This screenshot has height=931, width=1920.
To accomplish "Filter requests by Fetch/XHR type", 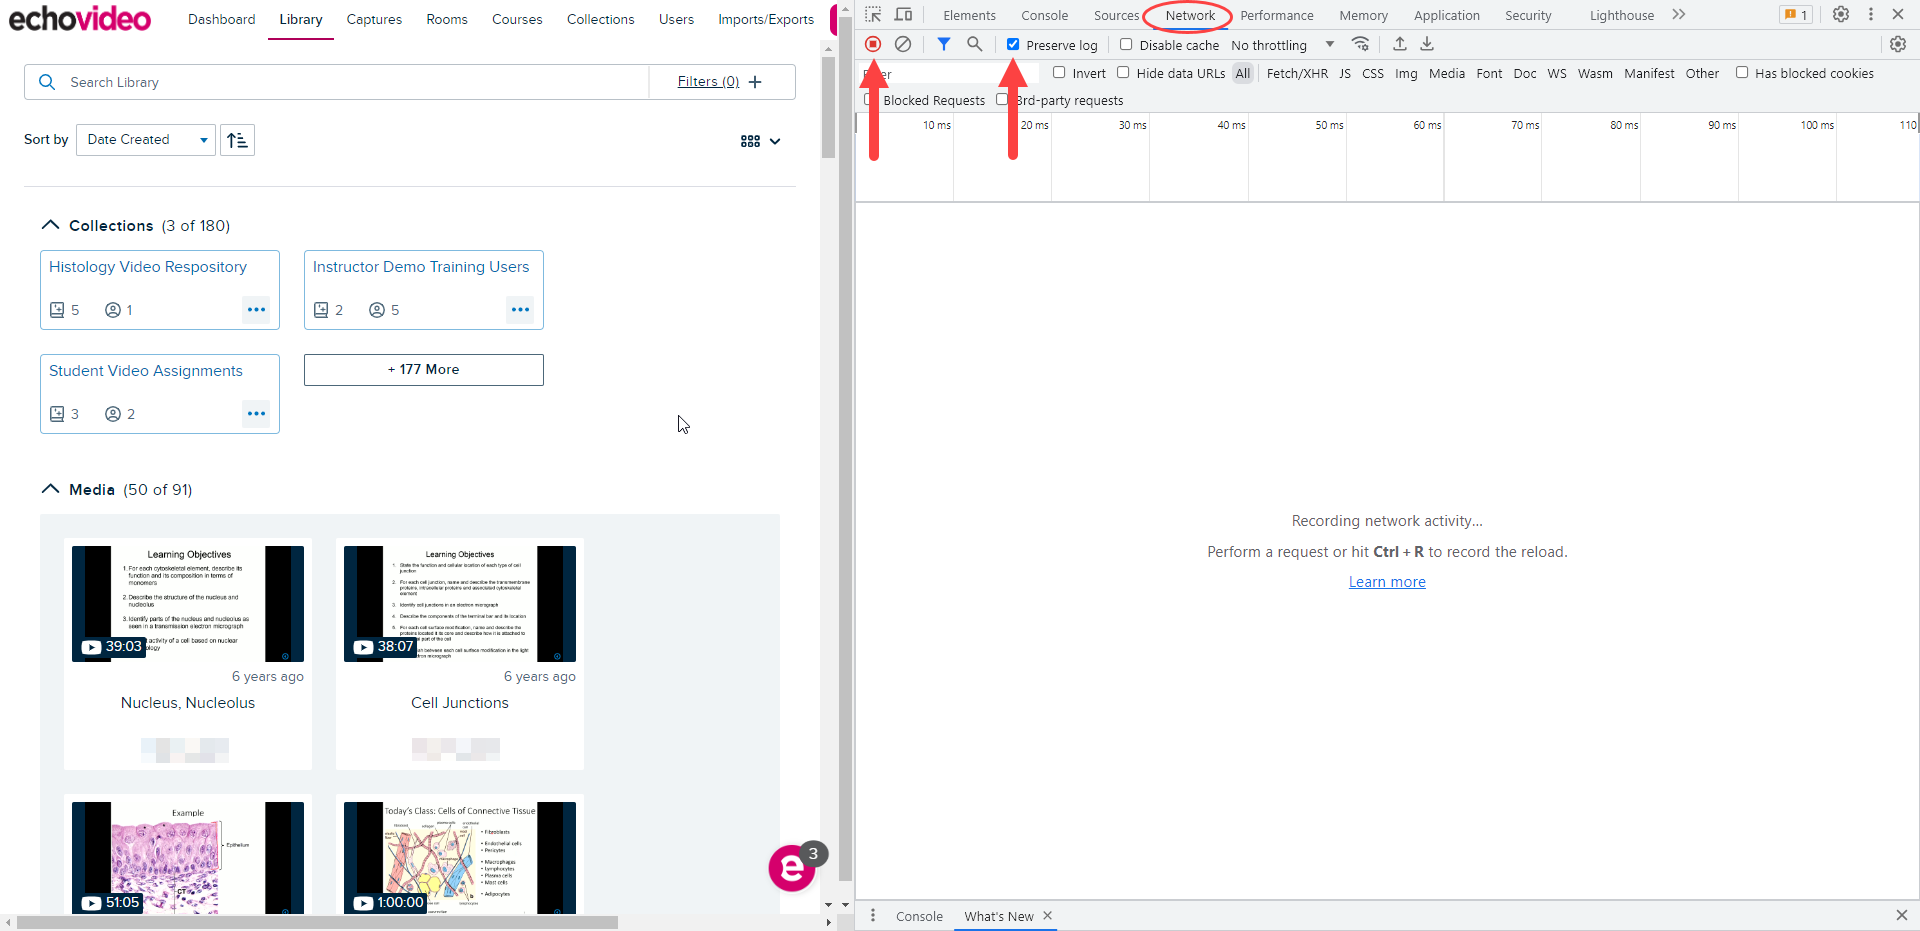I will (x=1297, y=73).
